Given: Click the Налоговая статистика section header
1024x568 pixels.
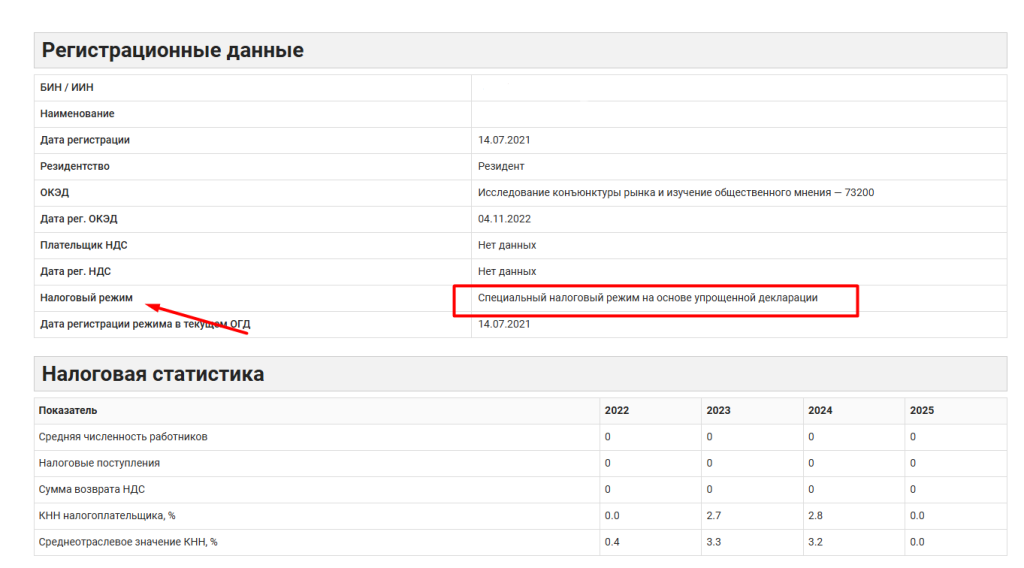Looking at the screenshot, I should (x=152, y=374).
